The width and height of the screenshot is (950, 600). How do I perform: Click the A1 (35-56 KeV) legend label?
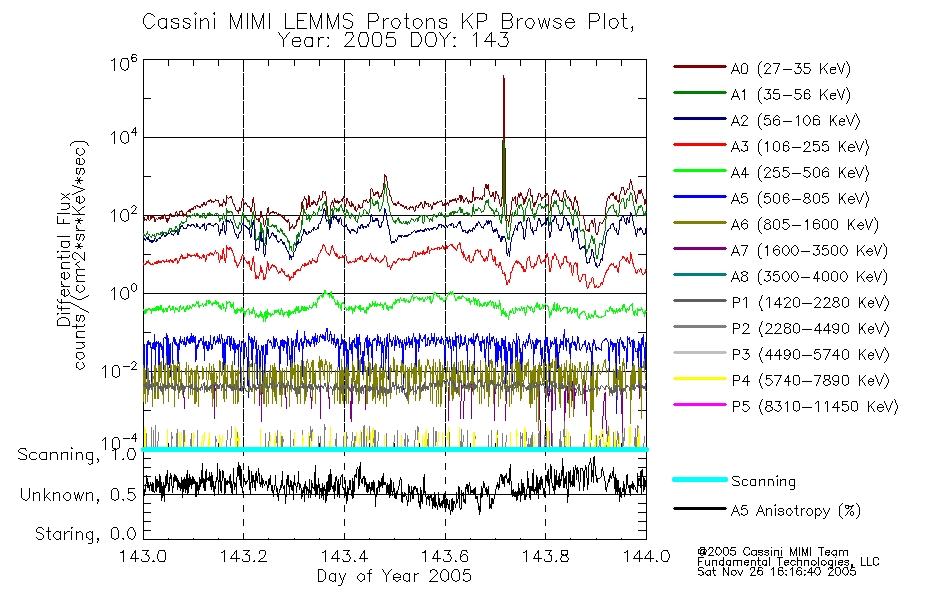click(791, 95)
